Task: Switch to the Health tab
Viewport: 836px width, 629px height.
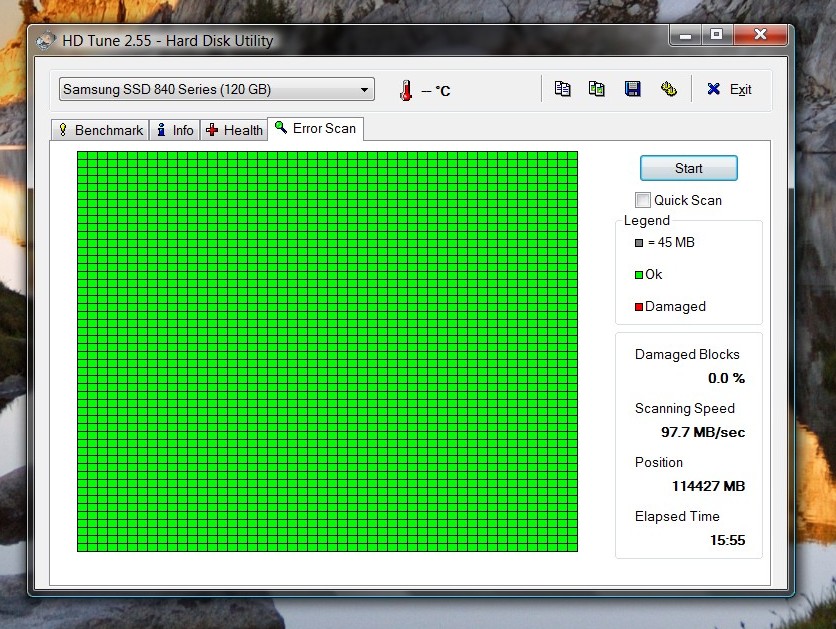Action: [x=234, y=130]
